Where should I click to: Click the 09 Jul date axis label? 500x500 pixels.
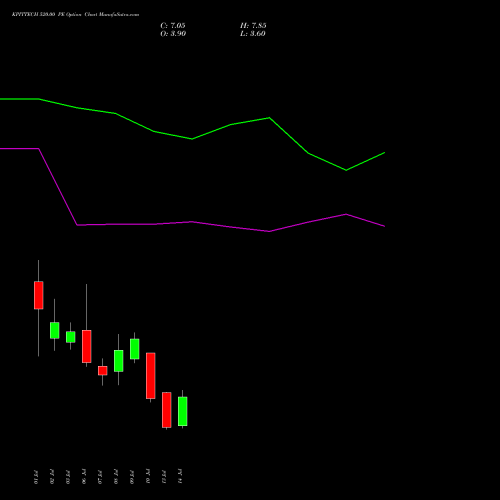(132, 477)
